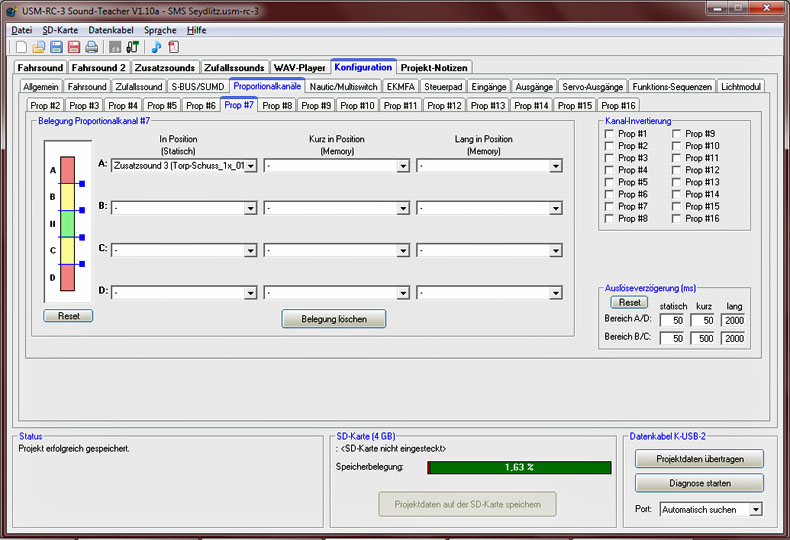The height and width of the screenshot is (540, 790).
Task: Click Reset below the channel range bar
Action: (68, 316)
